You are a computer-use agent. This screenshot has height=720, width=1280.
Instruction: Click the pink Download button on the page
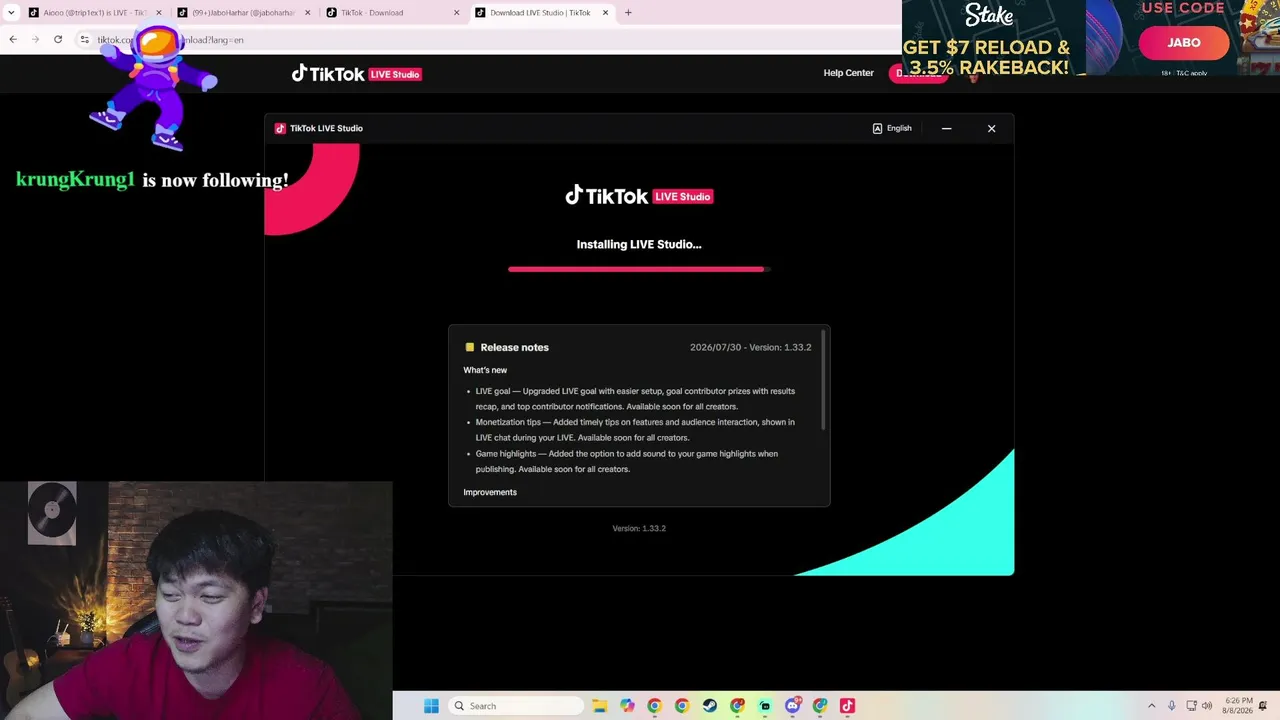click(918, 73)
